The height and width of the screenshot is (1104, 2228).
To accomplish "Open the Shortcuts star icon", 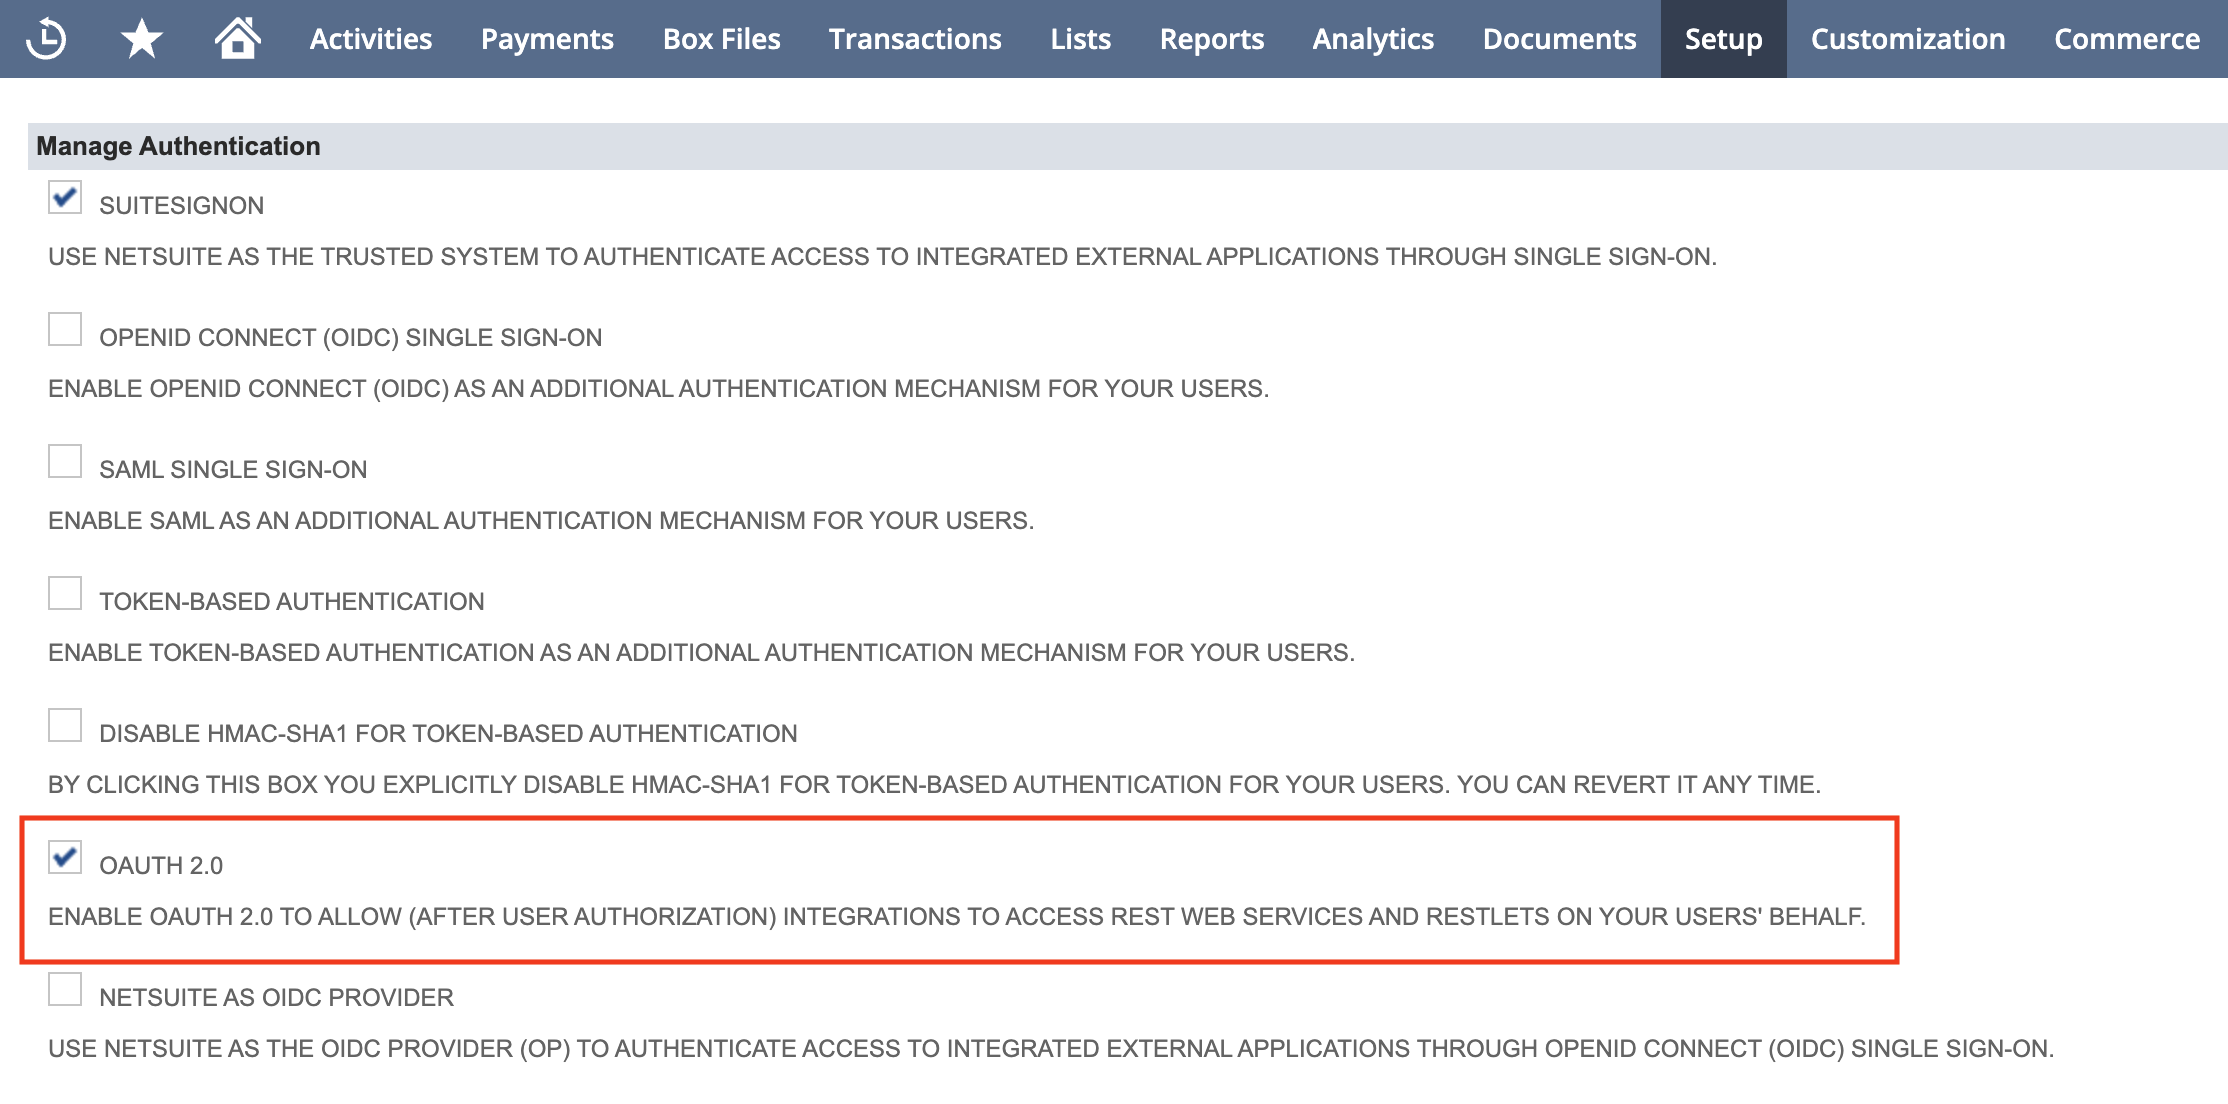I will (x=142, y=39).
